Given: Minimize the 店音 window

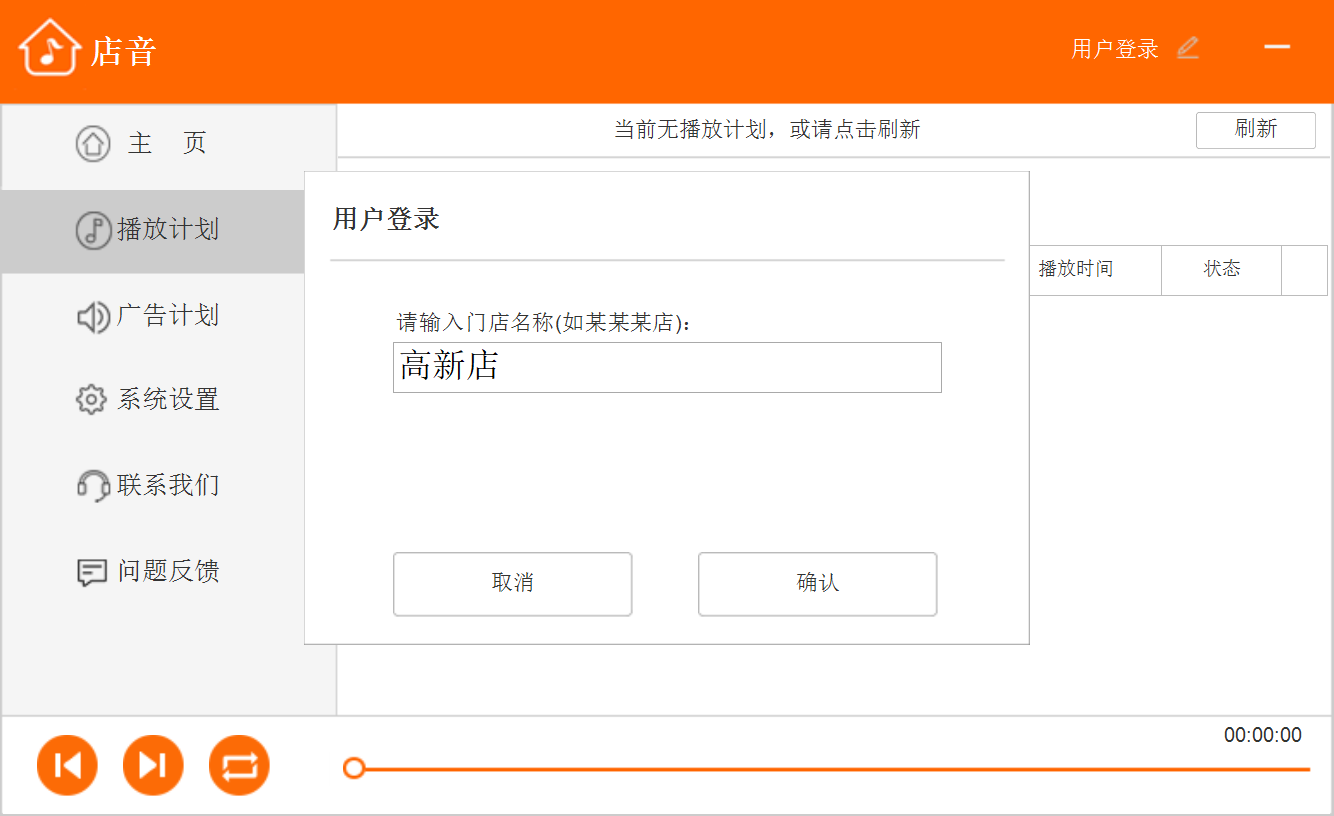Looking at the screenshot, I should pos(1277,47).
